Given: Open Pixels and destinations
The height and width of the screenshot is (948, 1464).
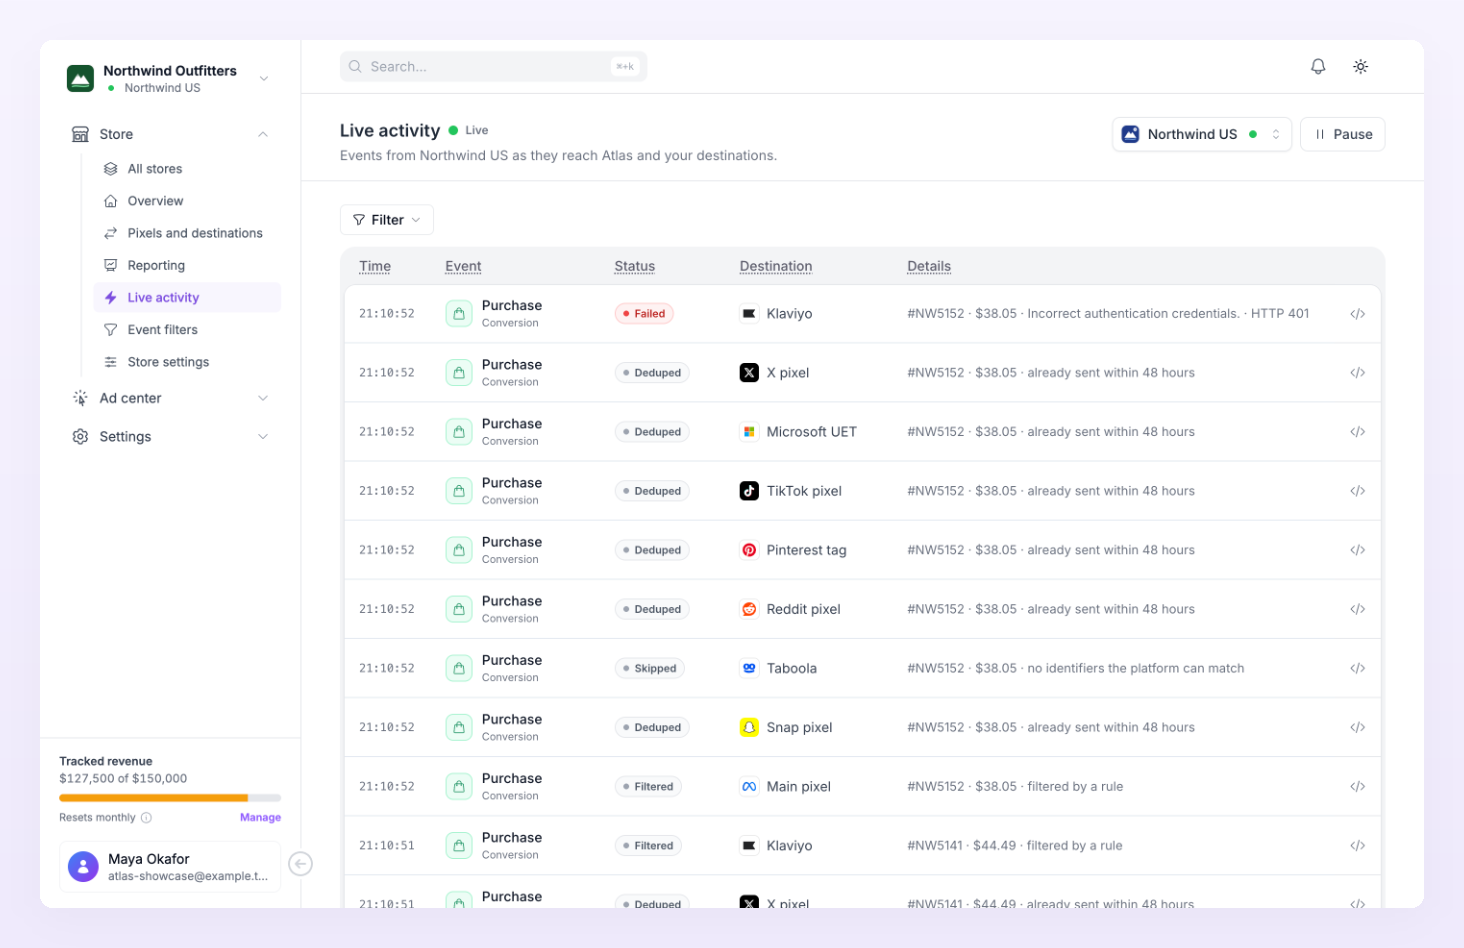Looking at the screenshot, I should click(187, 233).
